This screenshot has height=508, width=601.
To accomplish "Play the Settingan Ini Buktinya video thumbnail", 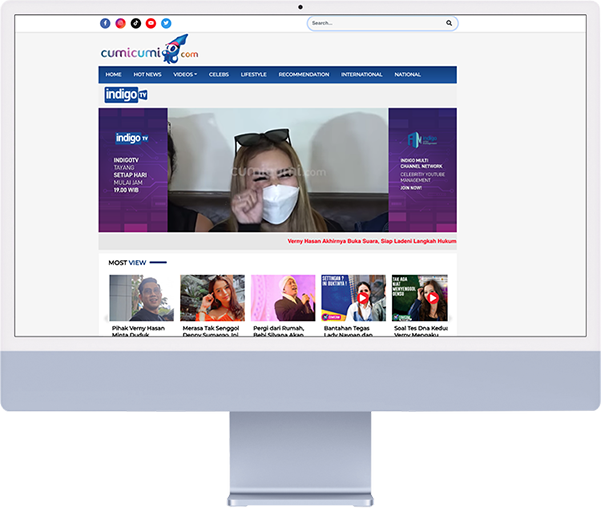I will click(353, 298).
